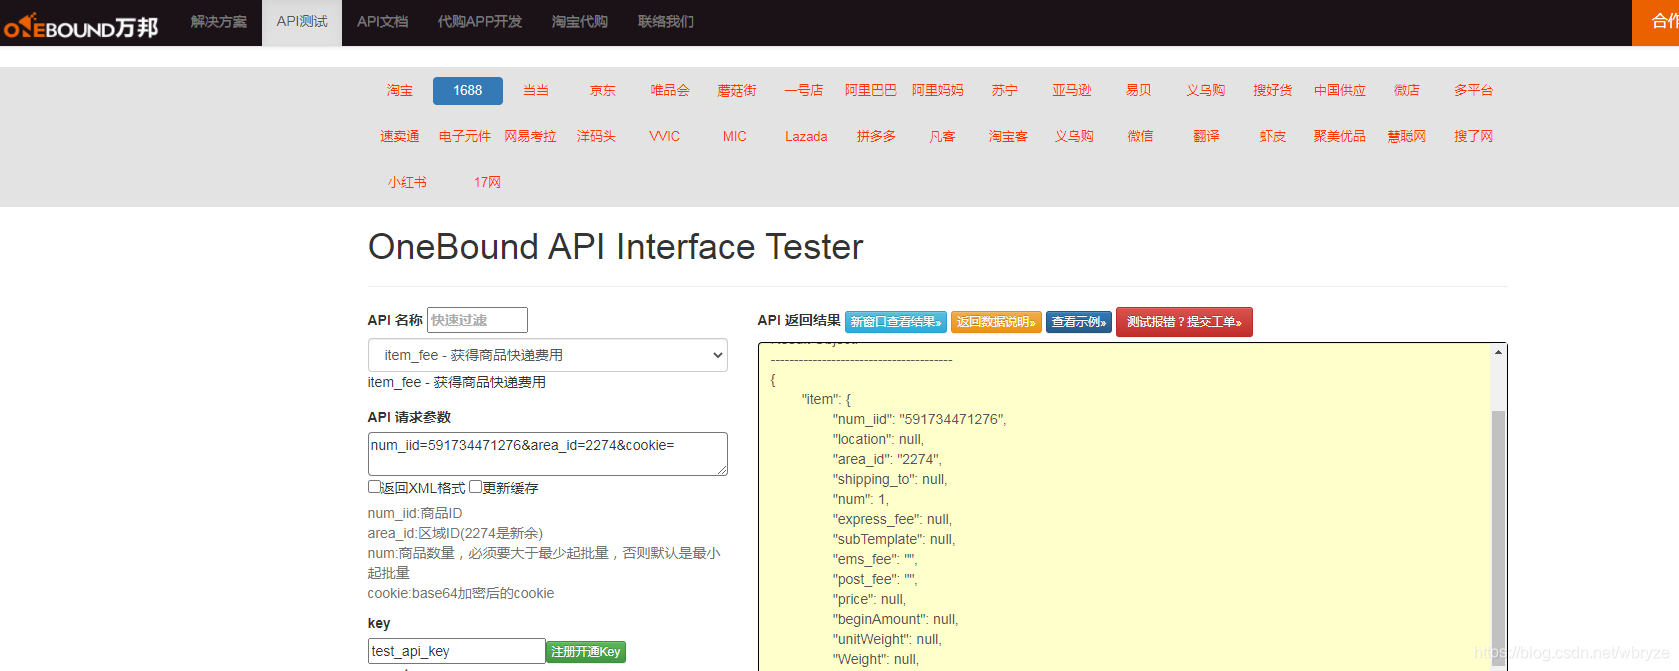Focus the 快速过滤 API name filter field
1679x671 pixels.
click(x=477, y=320)
